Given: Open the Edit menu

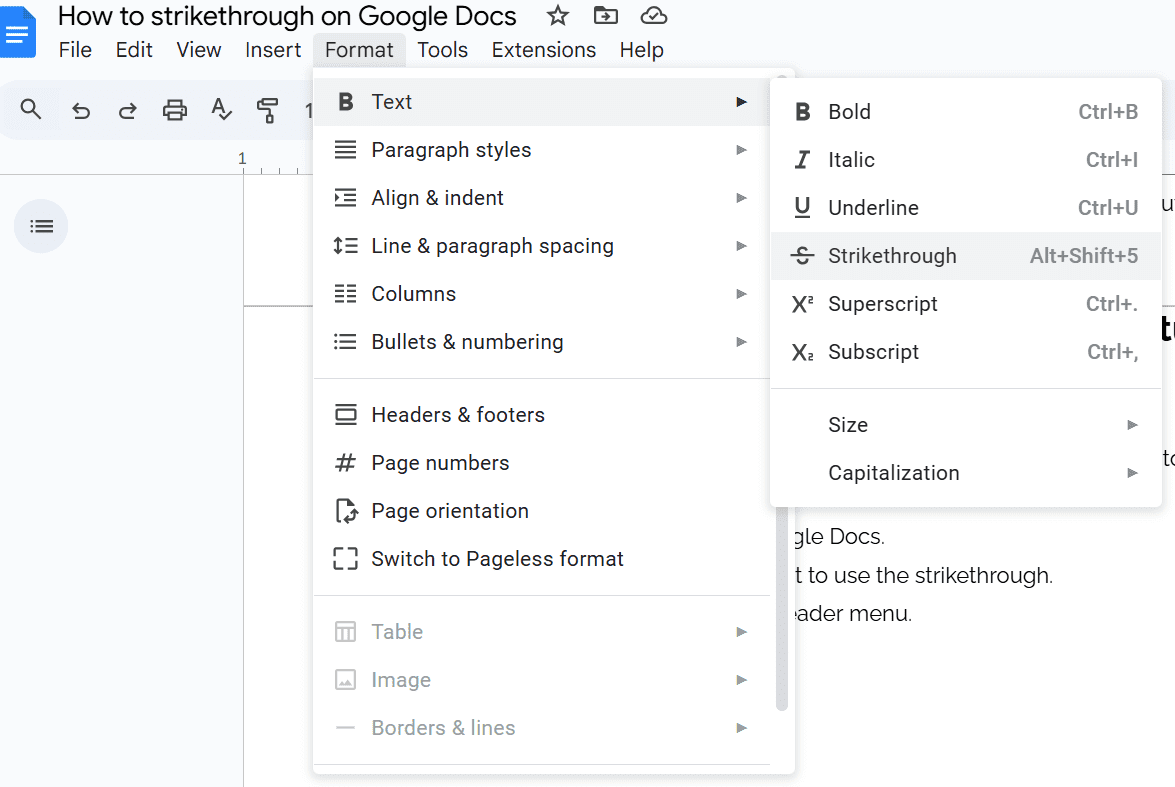Looking at the screenshot, I should coord(134,49).
